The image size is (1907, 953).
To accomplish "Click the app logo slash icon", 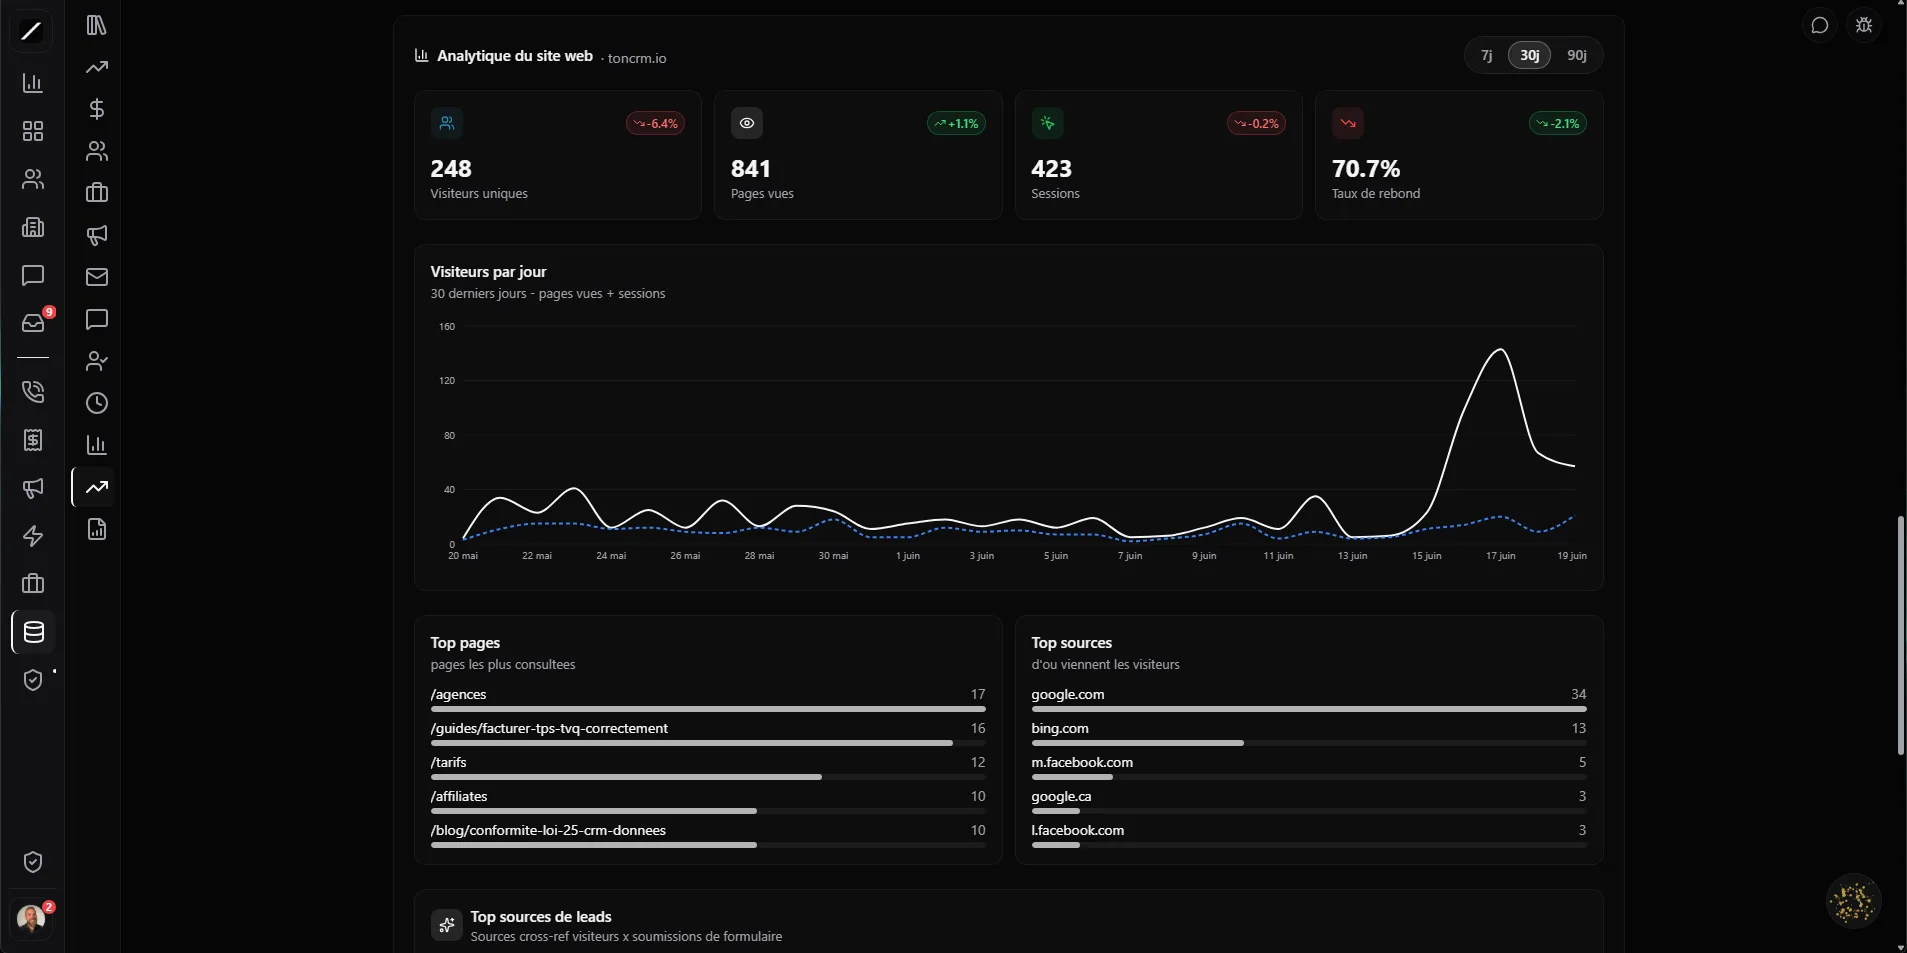I will click(x=32, y=31).
